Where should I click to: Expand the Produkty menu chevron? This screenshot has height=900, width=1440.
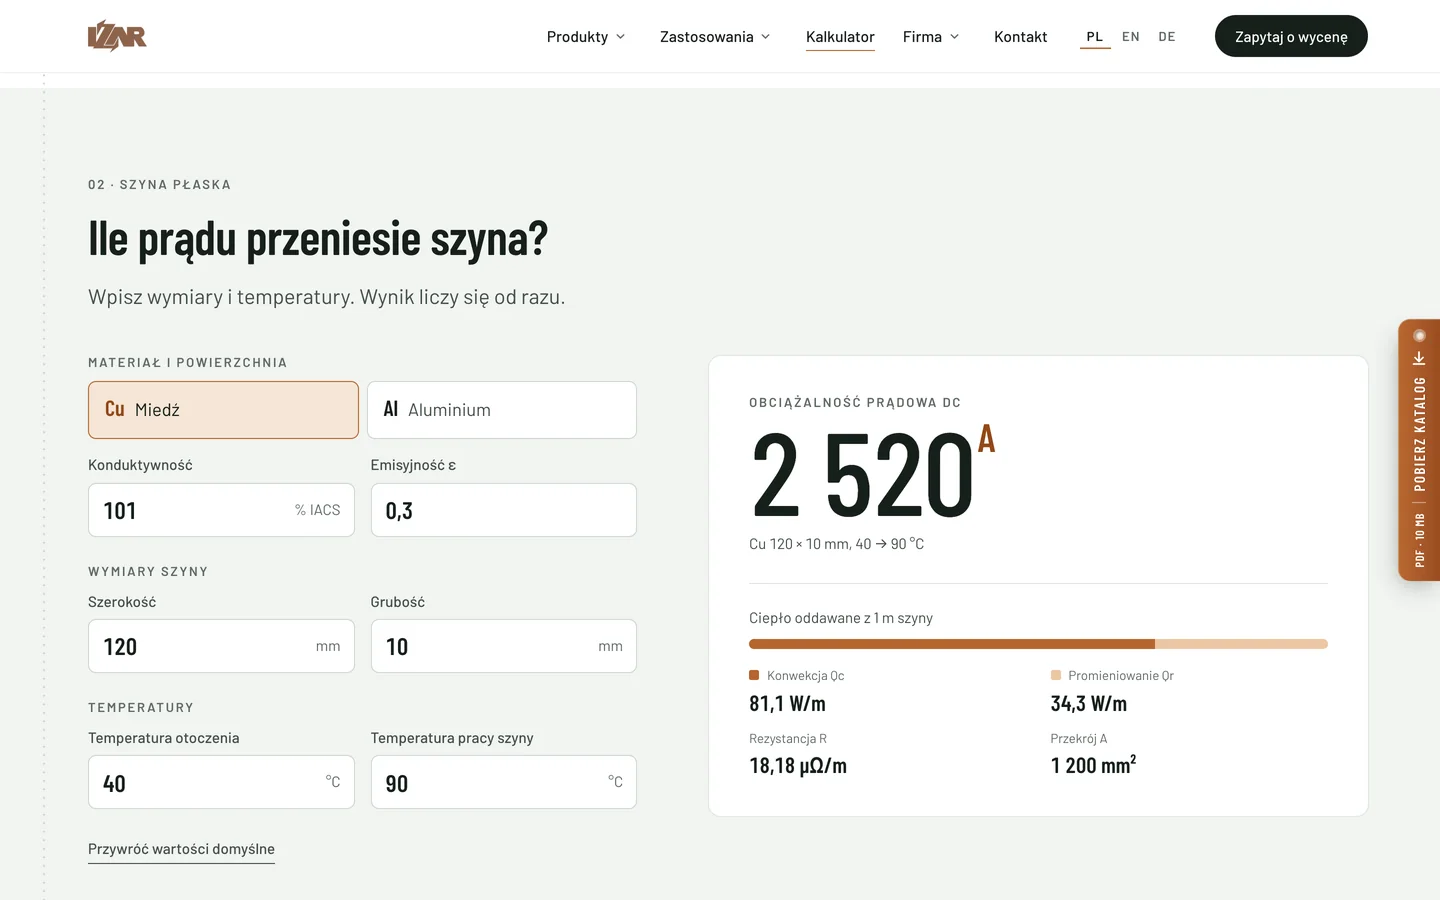click(x=620, y=37)
